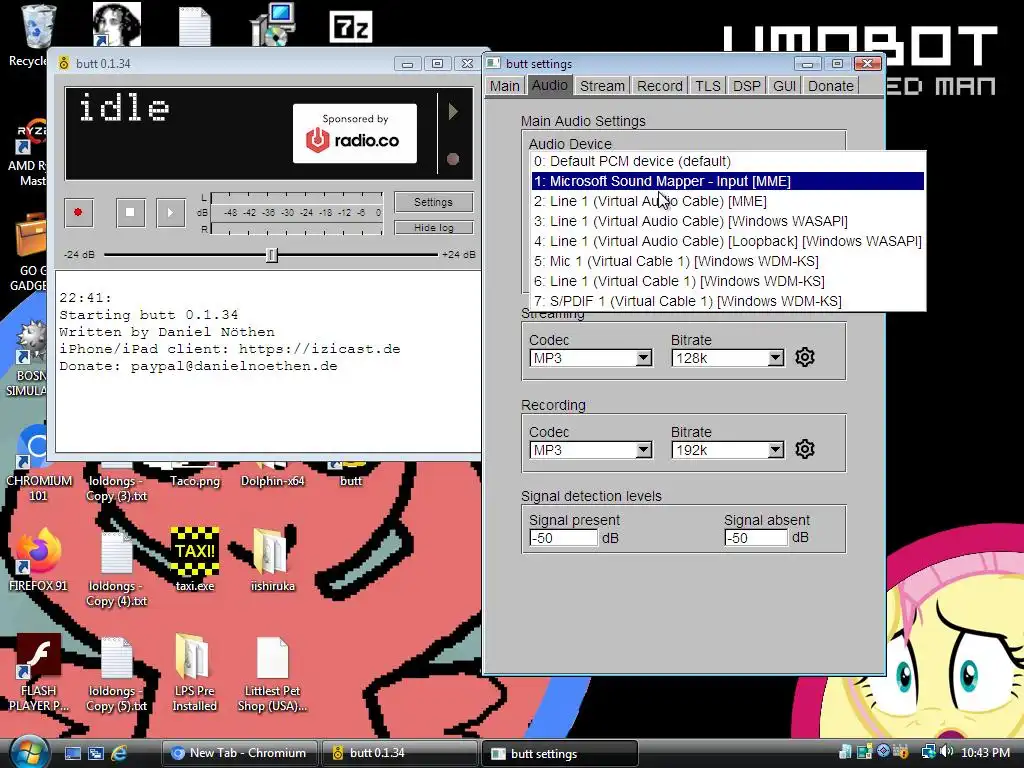Switch to butt 0.1.34 taskbar button
1024x768 pixels.
400,753
